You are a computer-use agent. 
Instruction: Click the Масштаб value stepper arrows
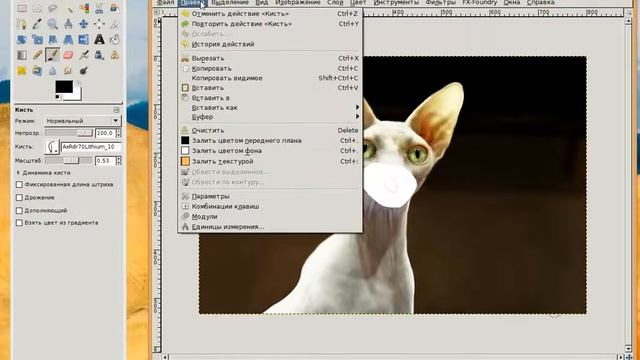tap(118, 161)
